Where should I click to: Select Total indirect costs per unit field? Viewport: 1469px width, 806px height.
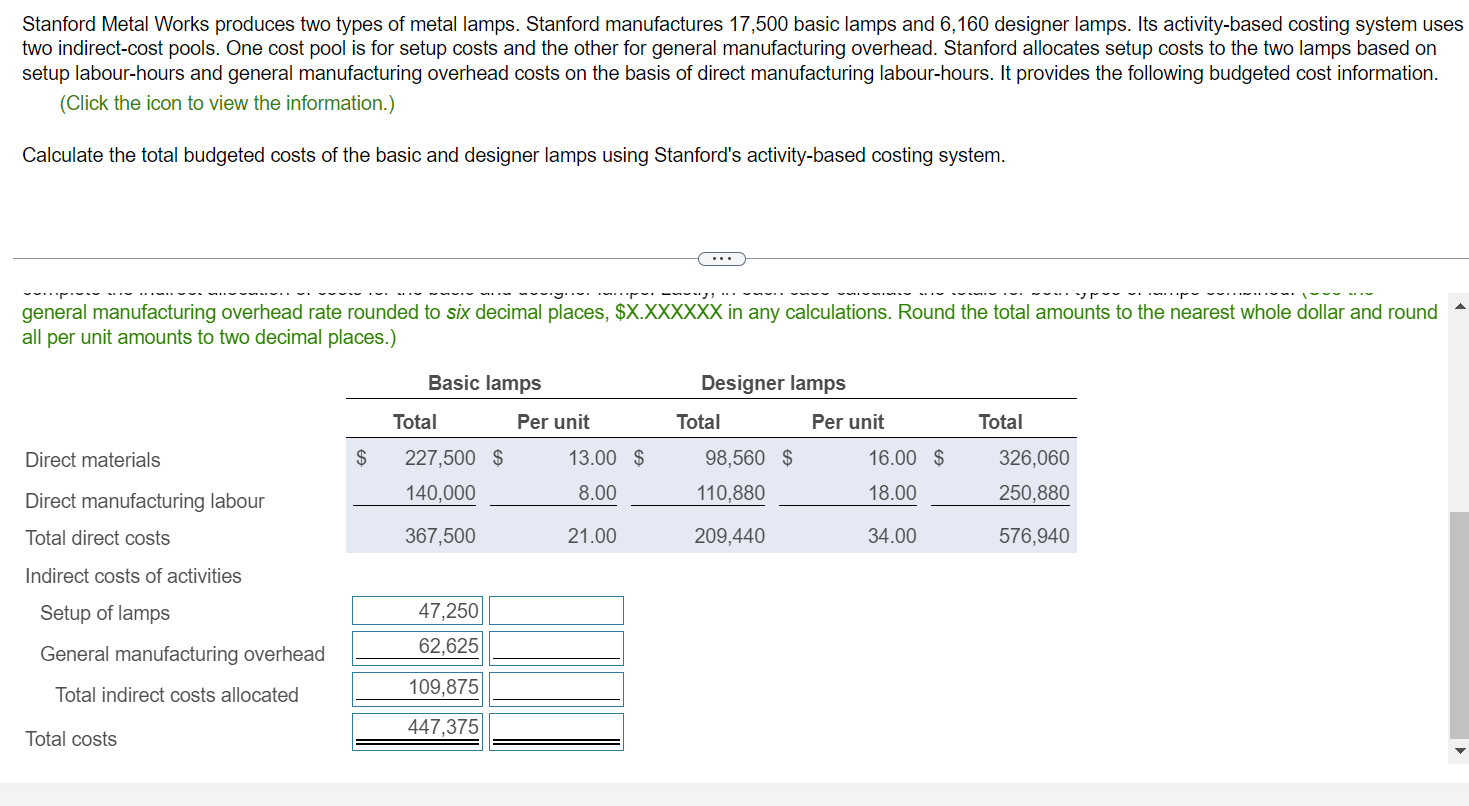tap(556, 689)
